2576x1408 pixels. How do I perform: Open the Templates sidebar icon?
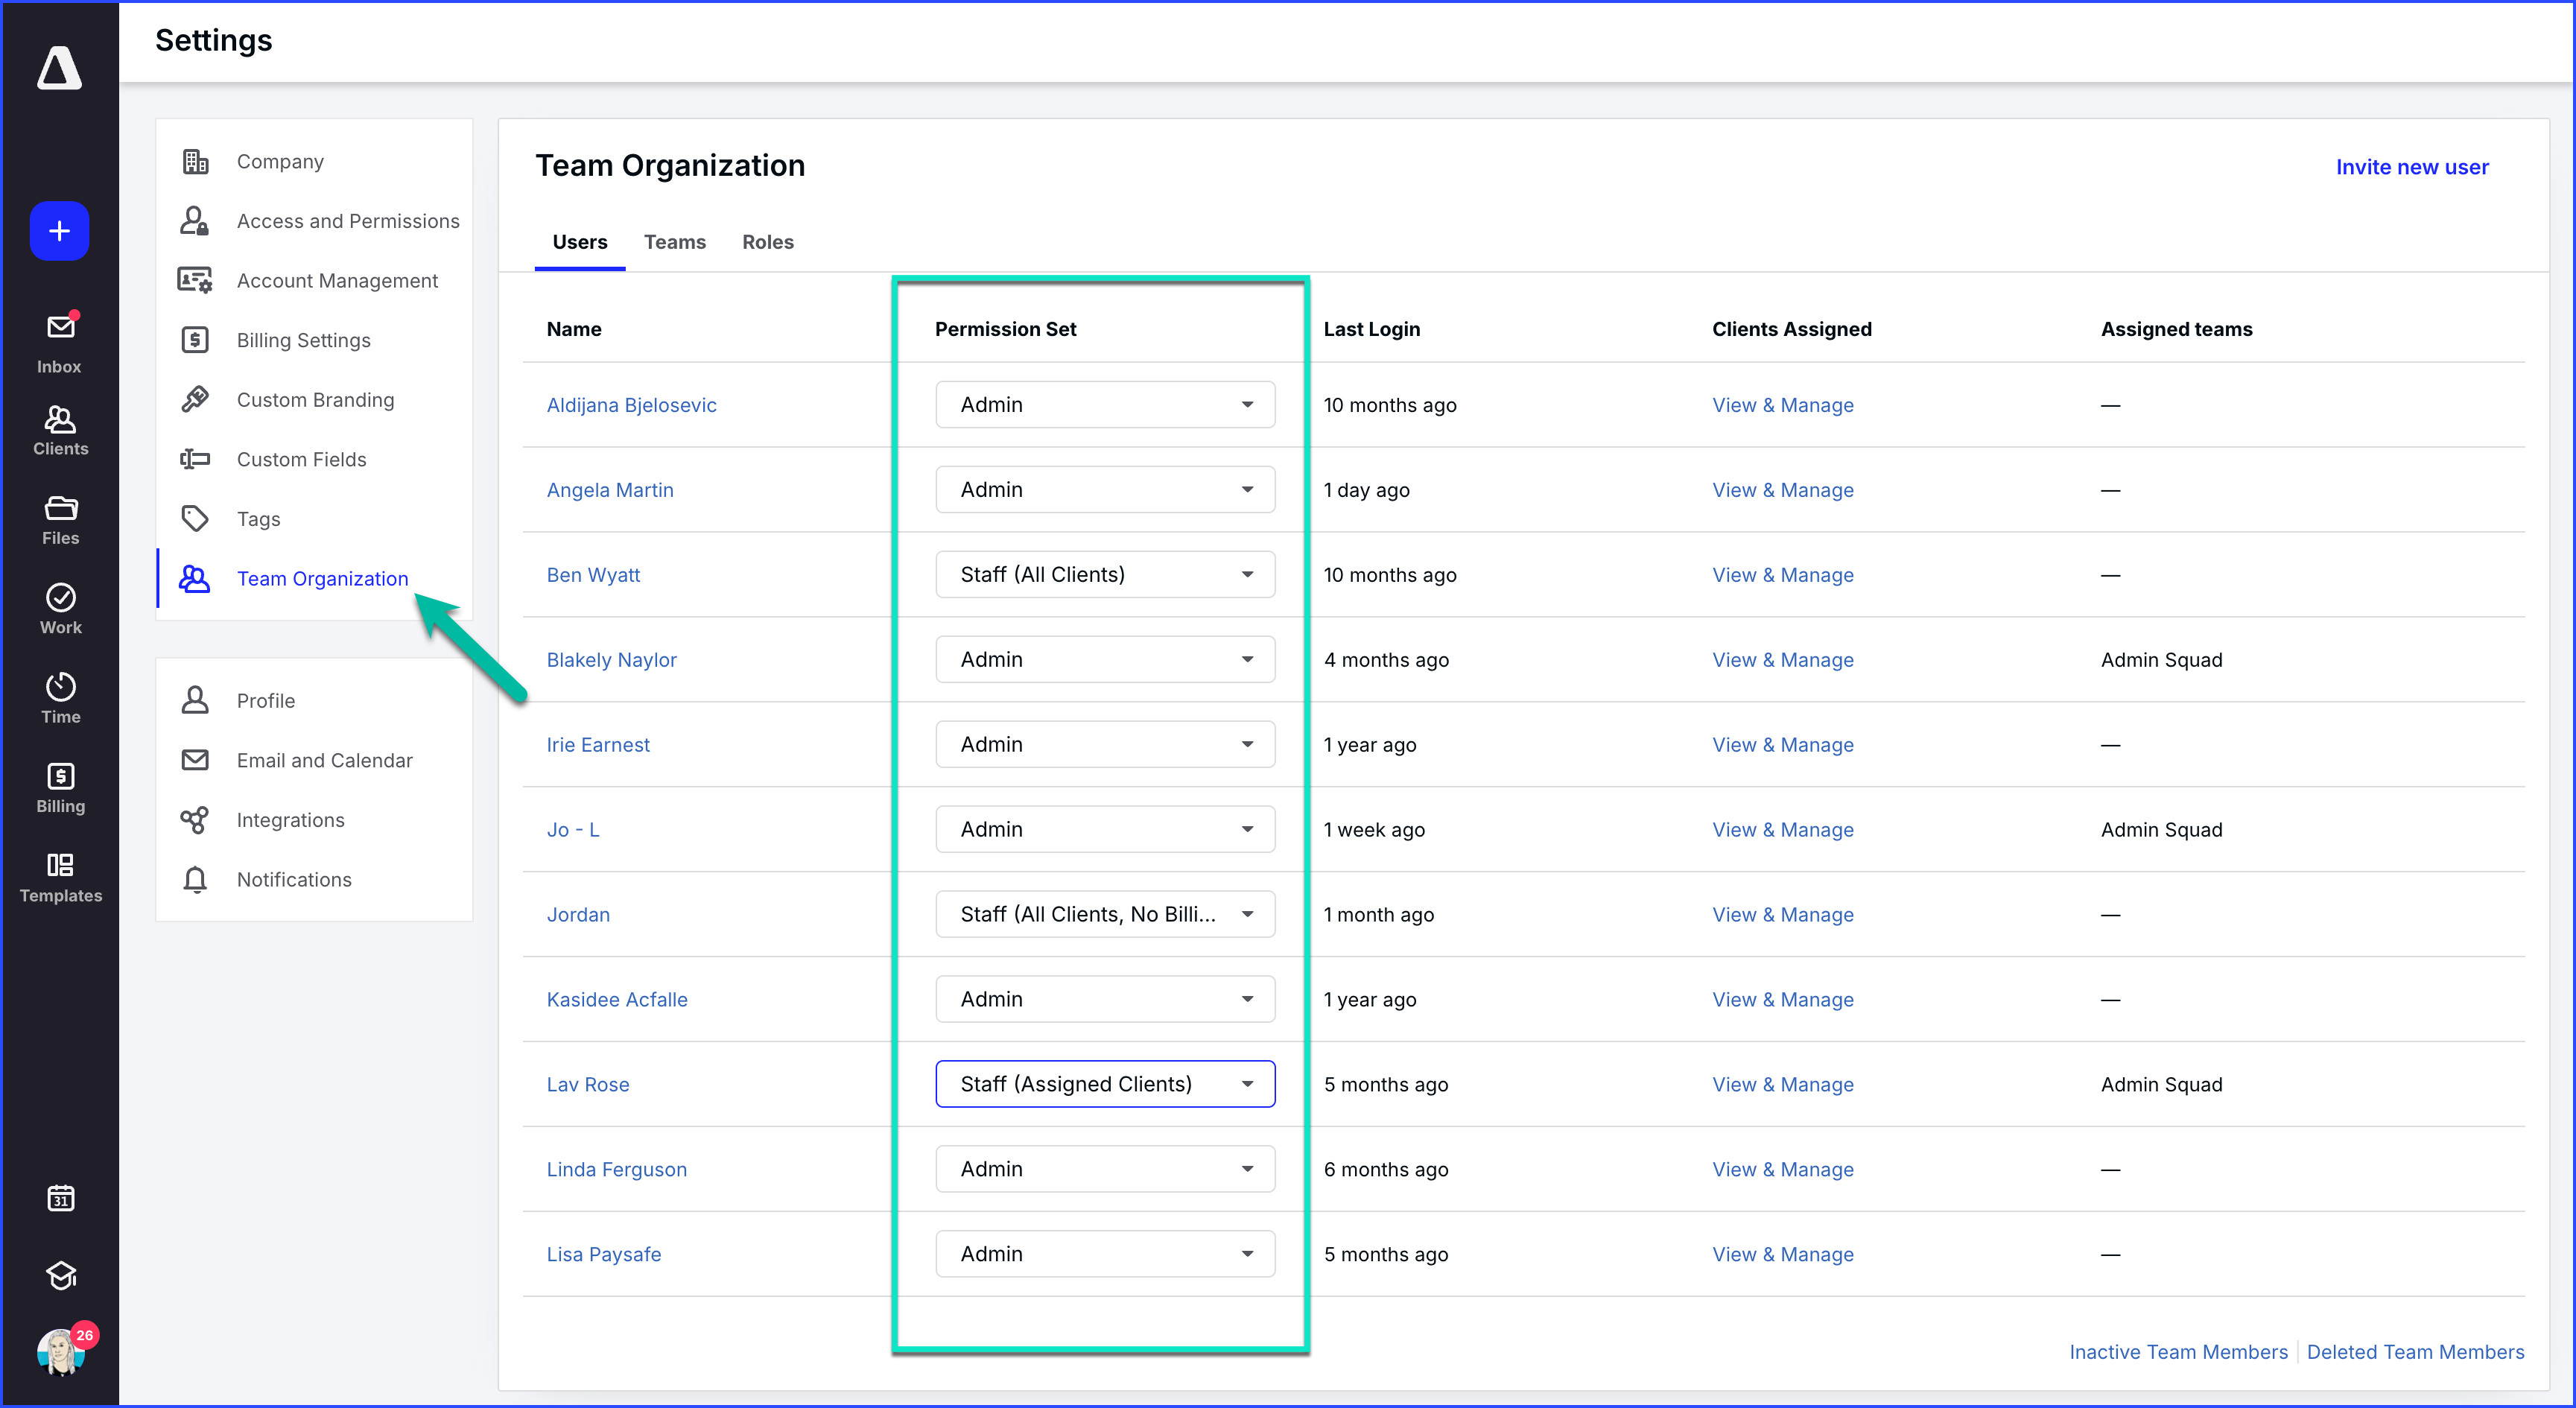coord(60,877)
